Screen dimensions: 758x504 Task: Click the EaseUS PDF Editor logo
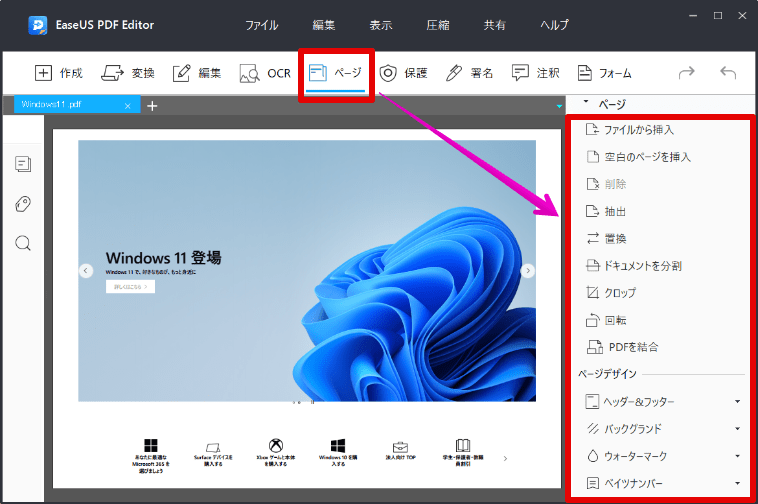pyautogui.click(x=38, y=25)
